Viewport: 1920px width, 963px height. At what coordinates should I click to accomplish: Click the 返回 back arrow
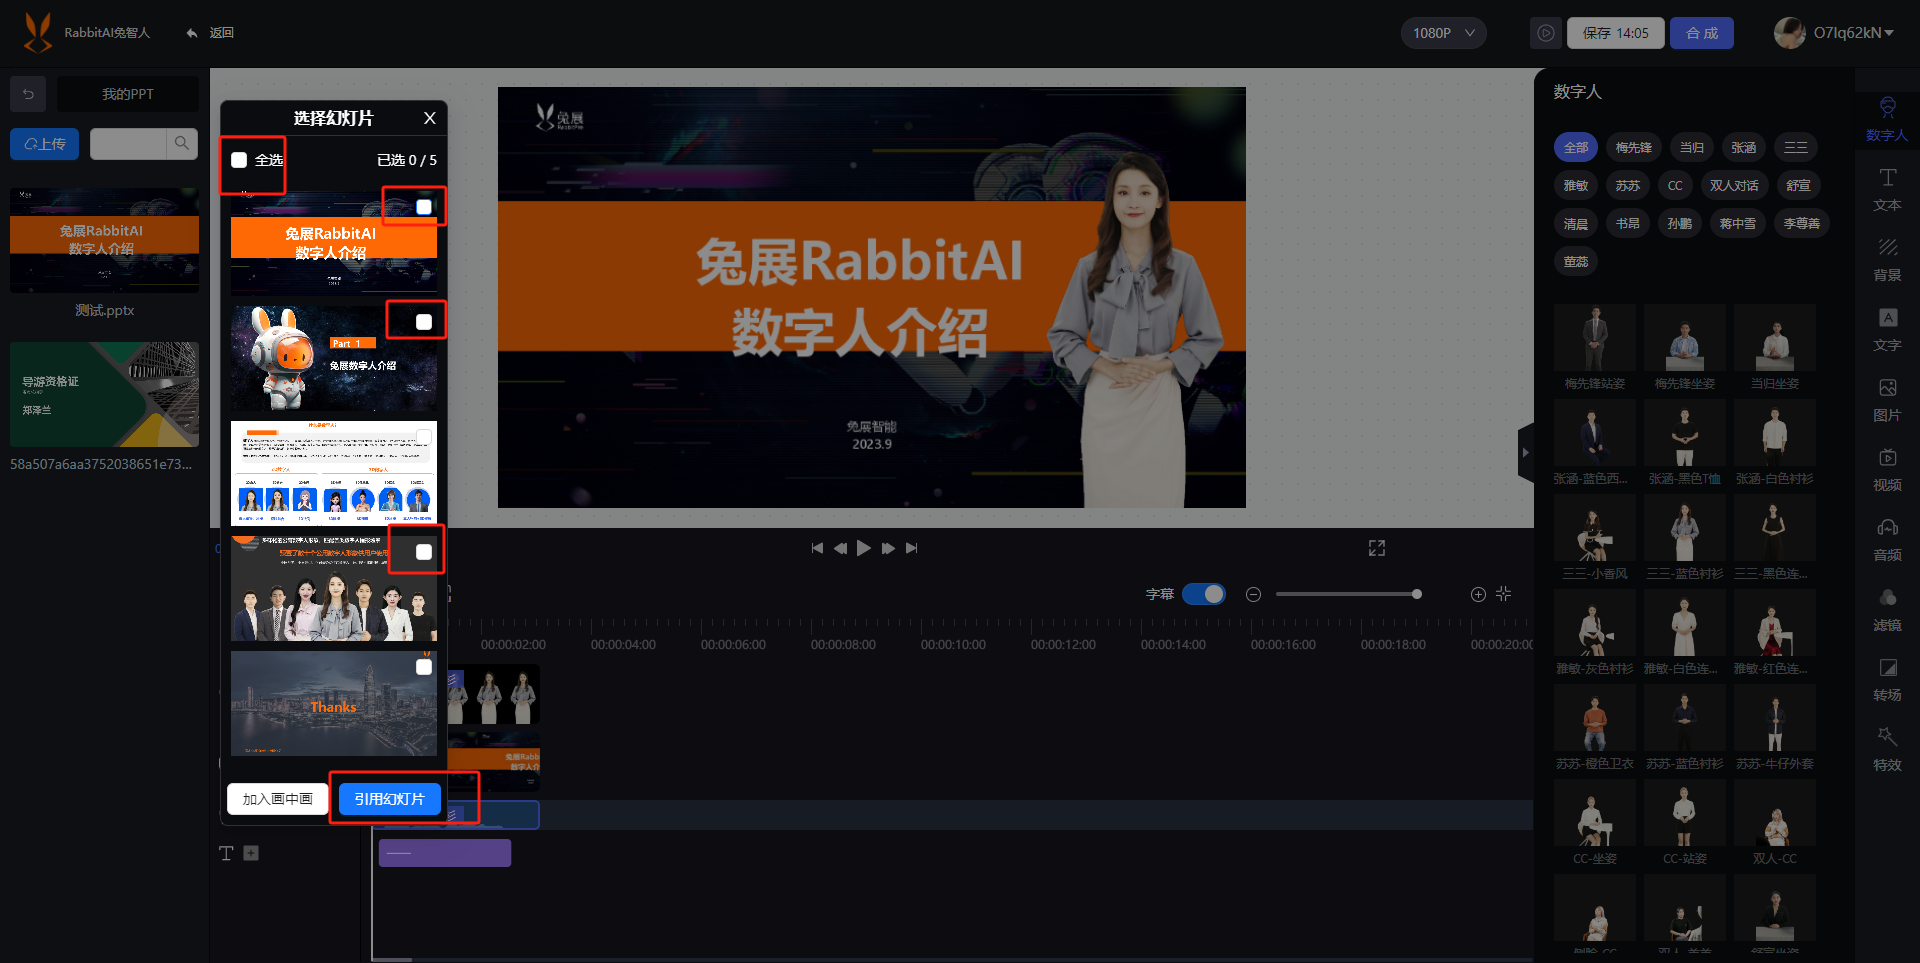click(x=192, y=33)
